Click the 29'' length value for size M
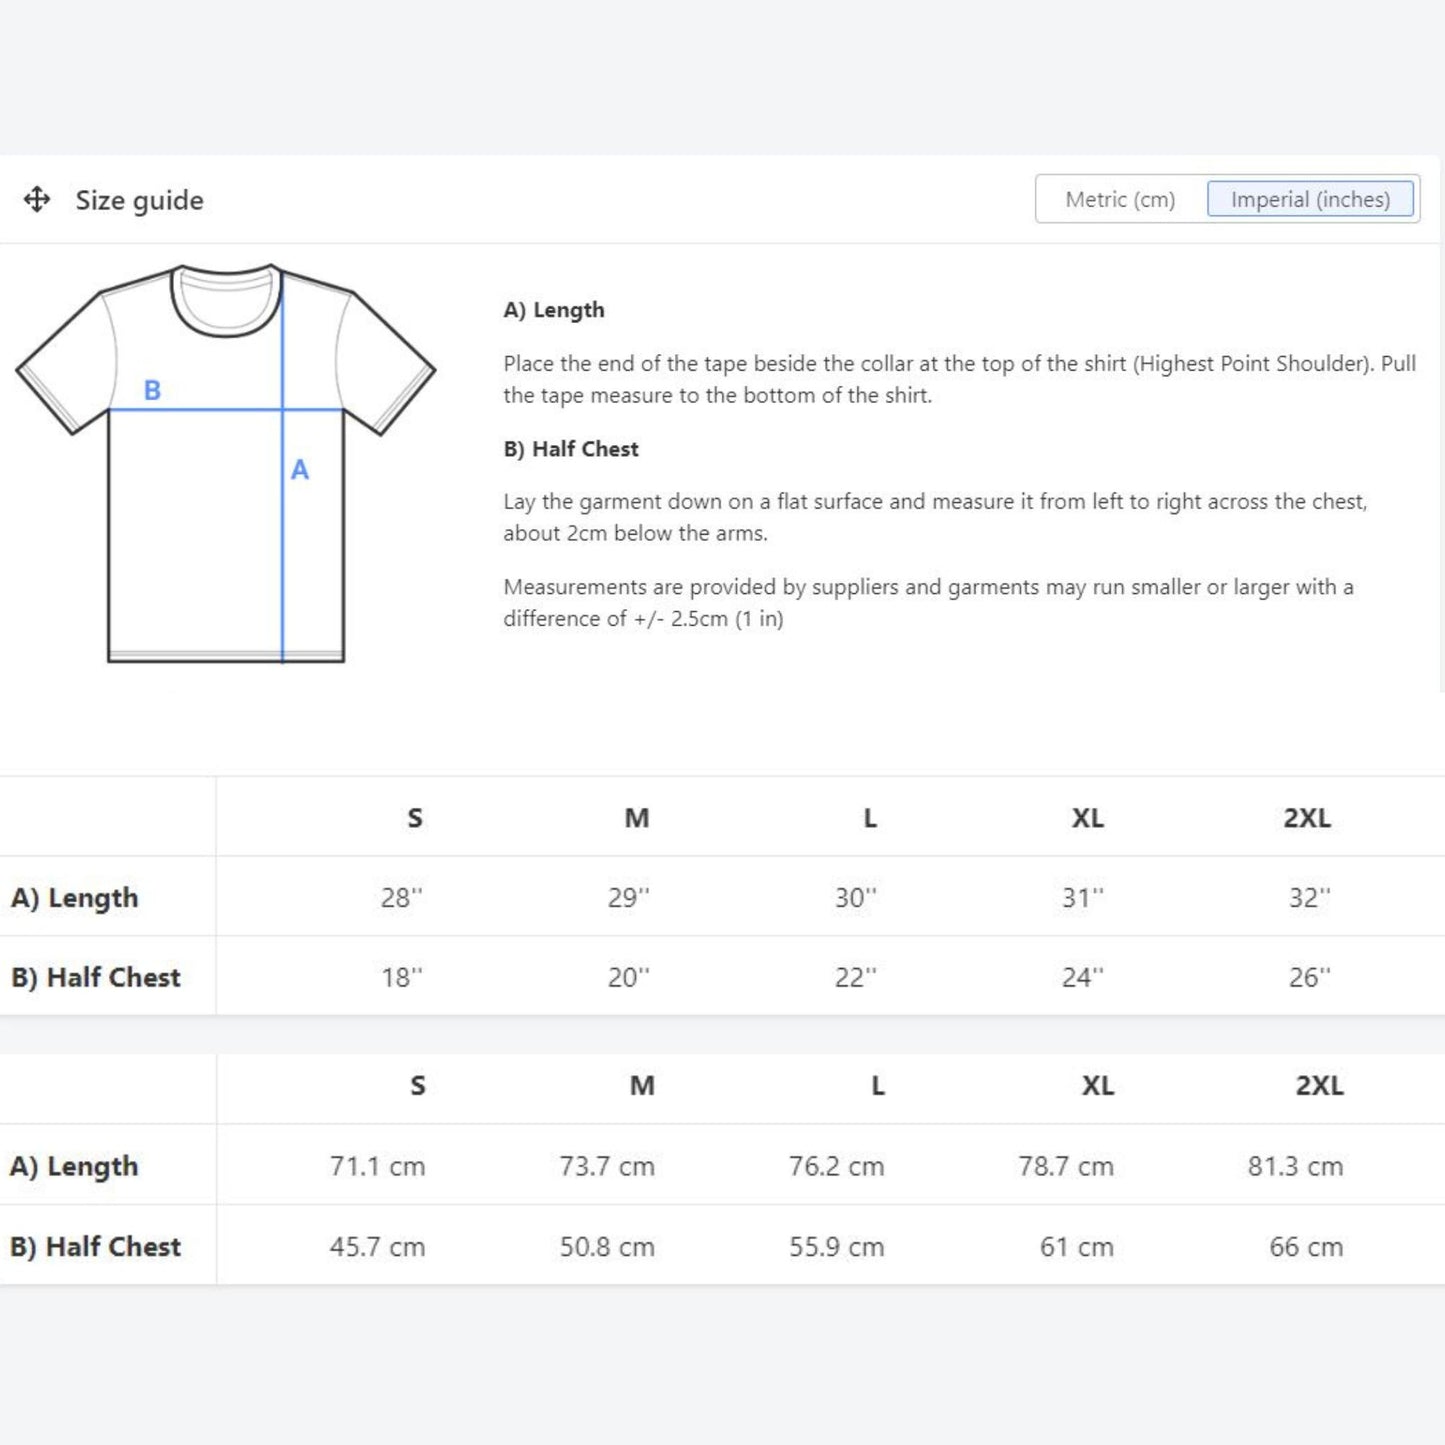This screenshot has height=1445, width=1445. (x=628, y=898)
